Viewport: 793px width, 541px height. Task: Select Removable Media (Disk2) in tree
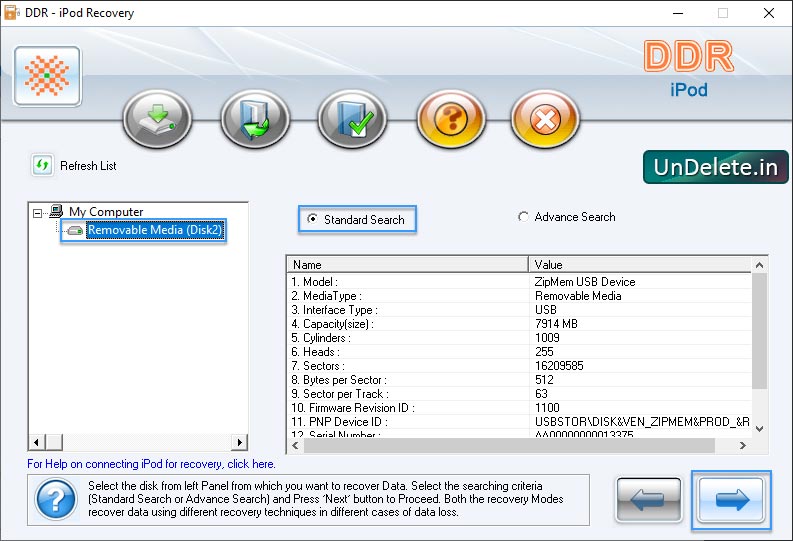pos(154,230)
